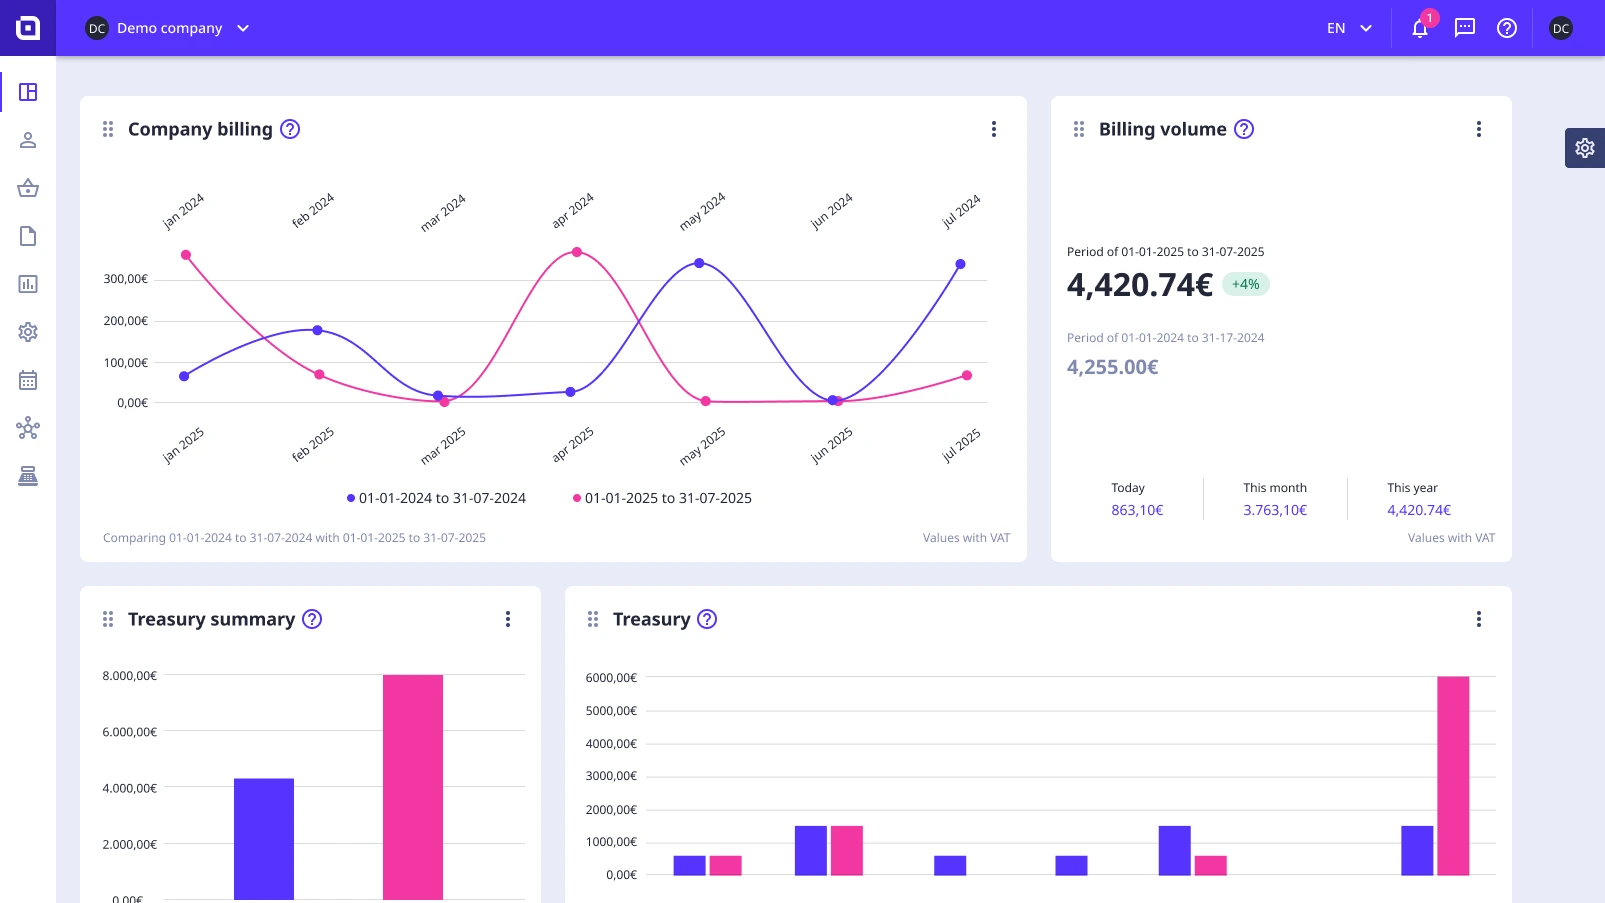Select the Integrations network icon
The width and height of the screenshot is (1605, 903).
[28, 428]
